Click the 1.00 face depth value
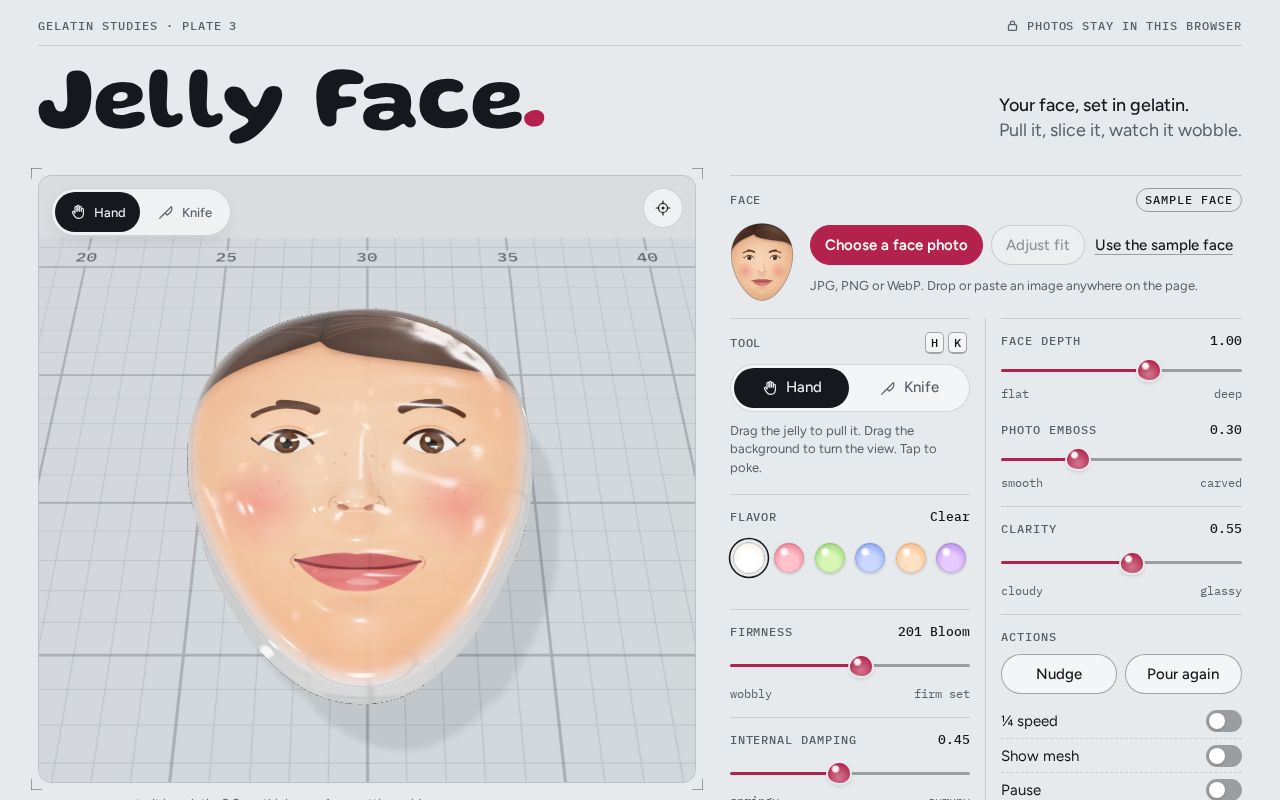The width and height of the screenshot is (1280, 800). click(1226, 341)
